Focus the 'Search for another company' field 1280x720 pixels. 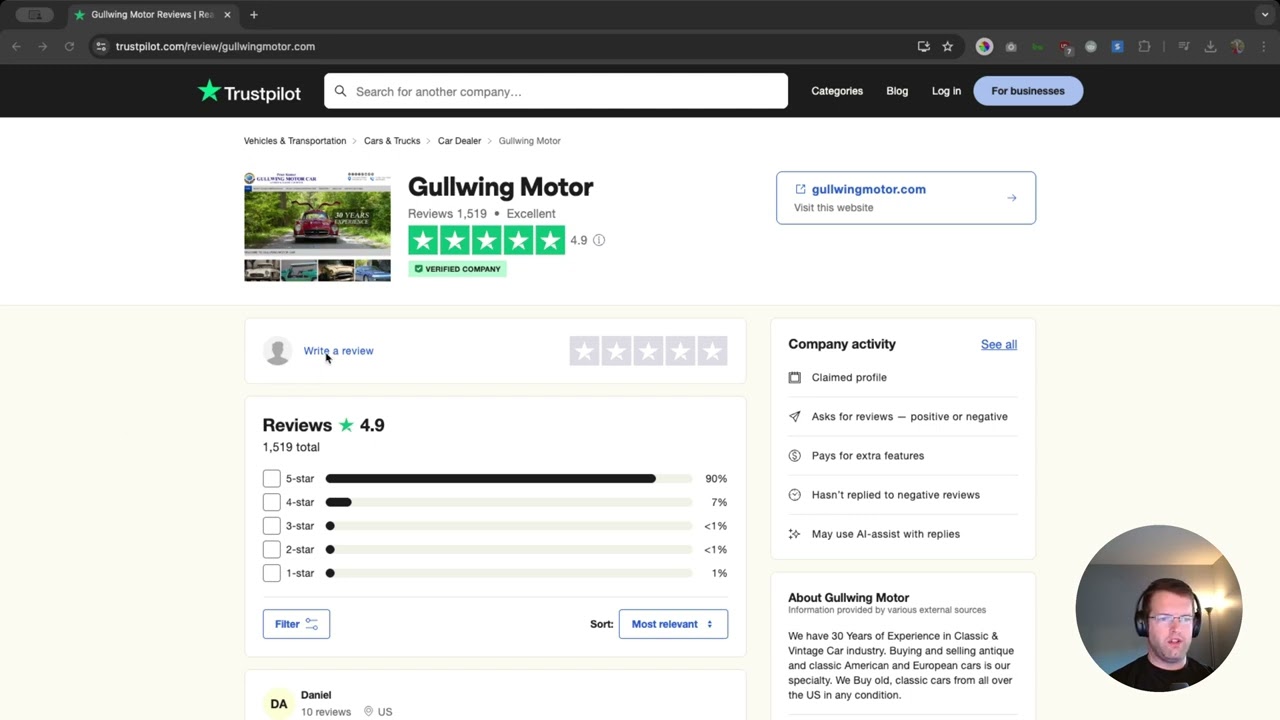(555, 91)
